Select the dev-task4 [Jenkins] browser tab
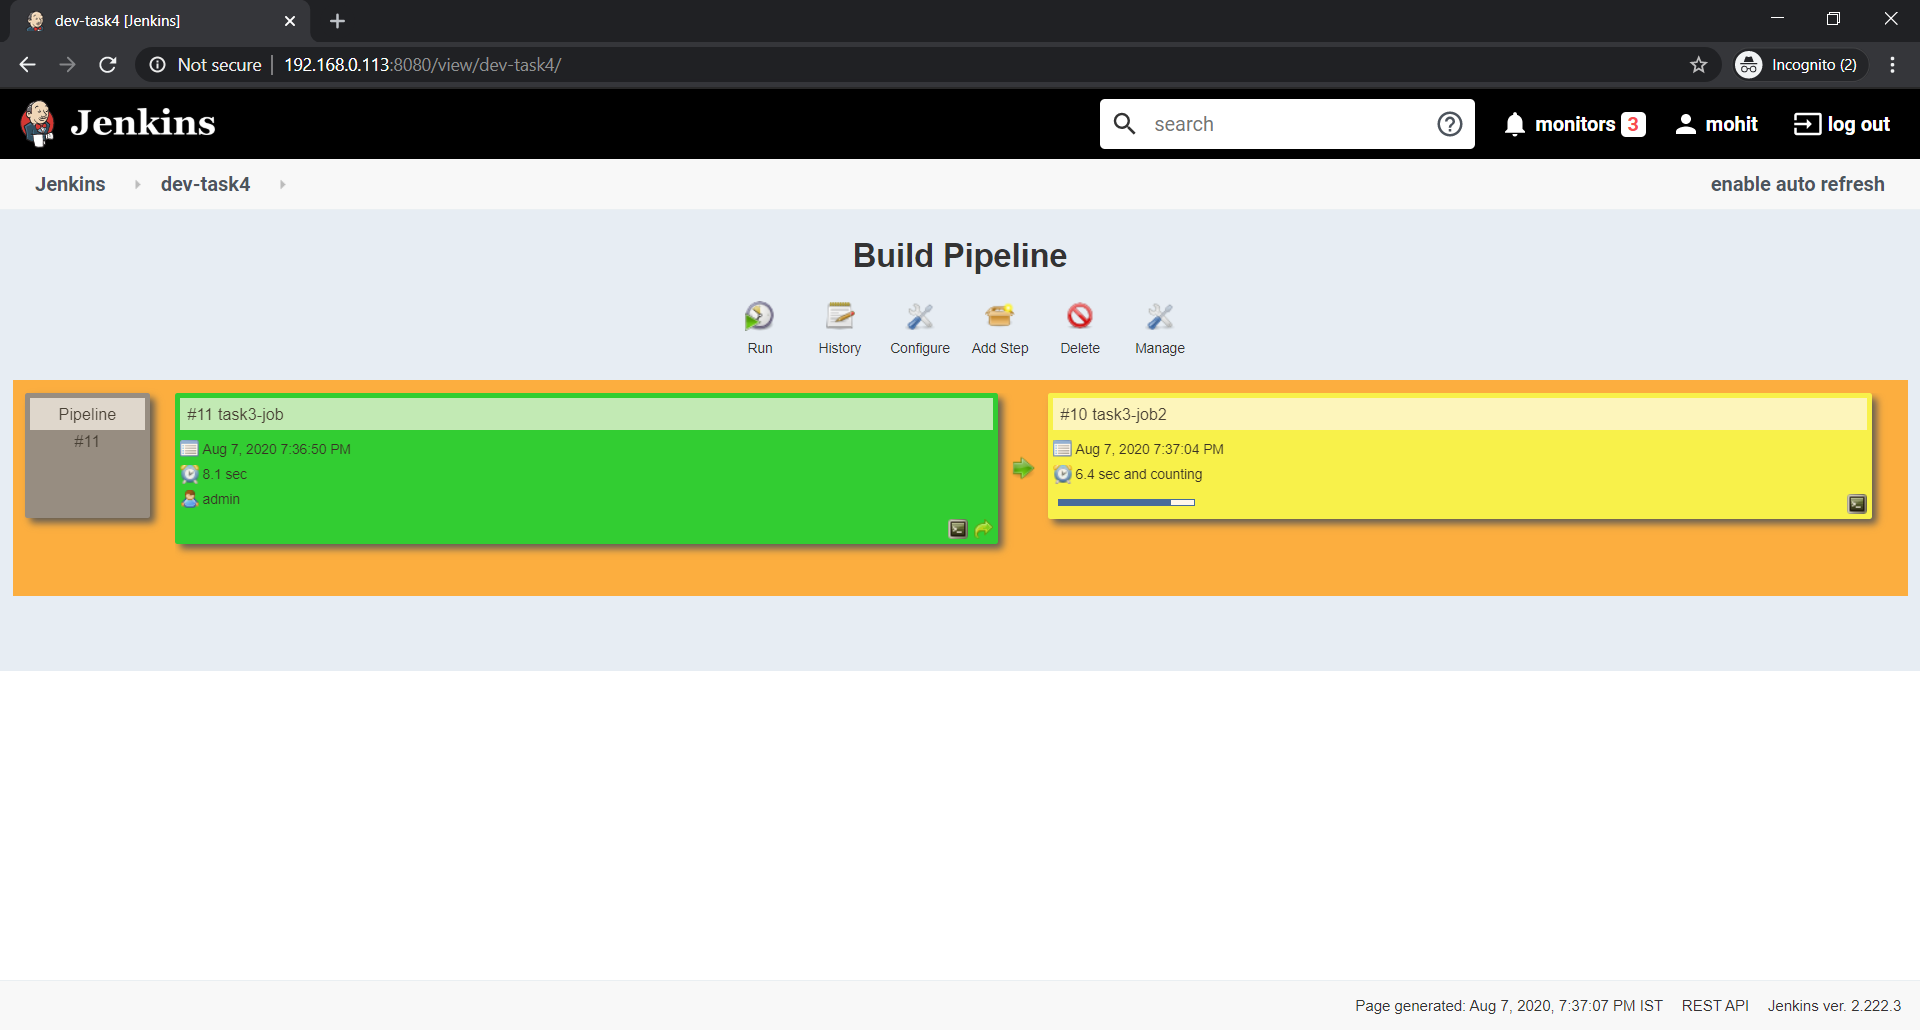Screen dimensions: 1920x1030 [160, 21]
